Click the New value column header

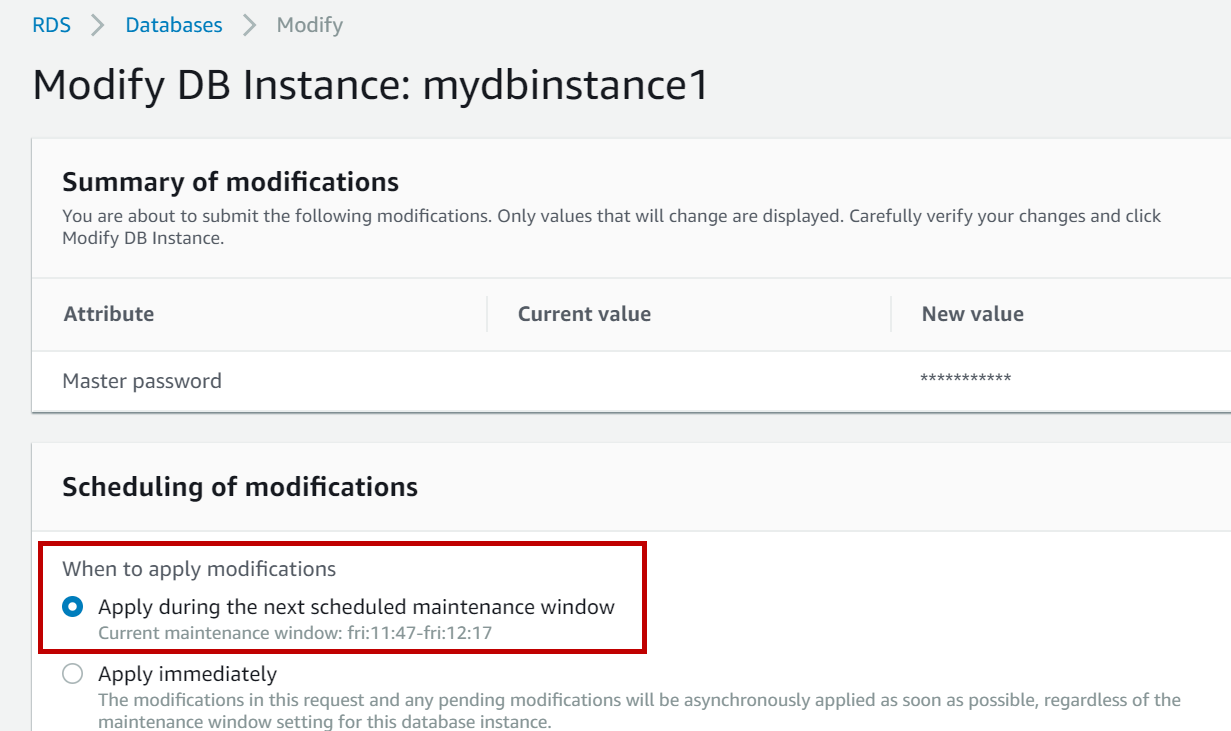[x=972, y=314]
